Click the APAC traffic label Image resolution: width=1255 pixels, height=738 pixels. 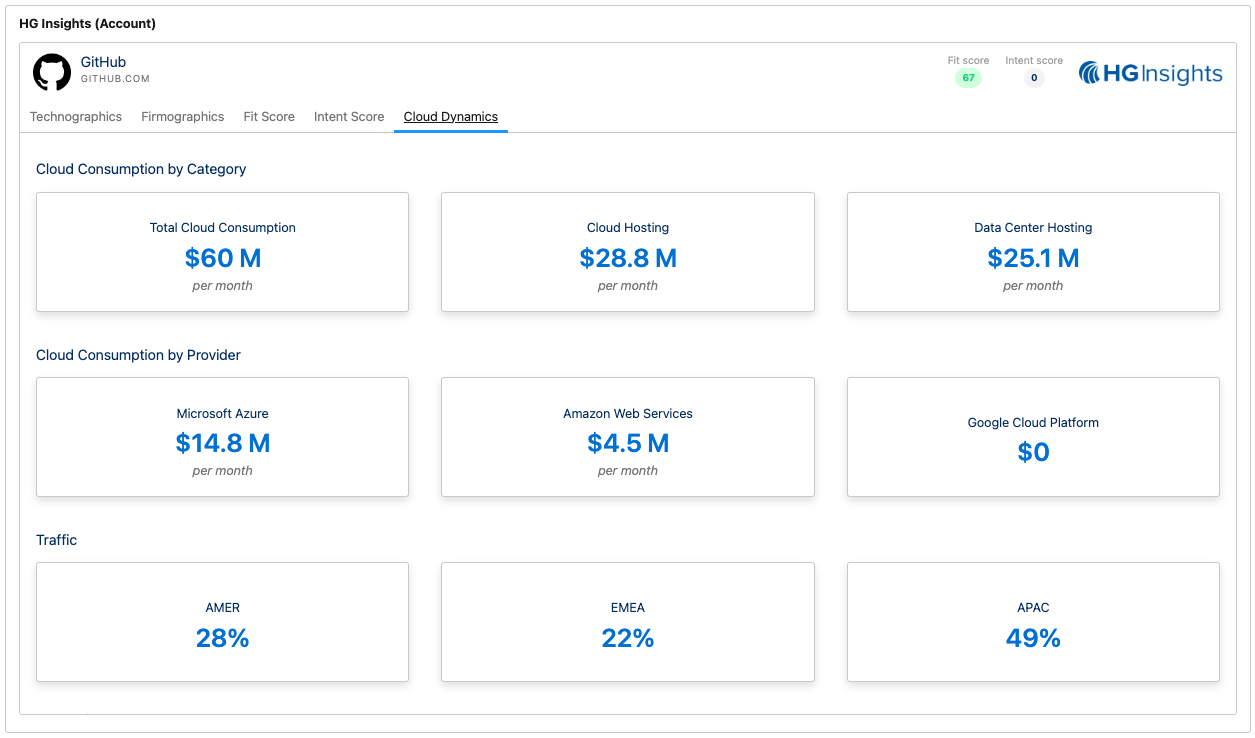coord(1033,608)
